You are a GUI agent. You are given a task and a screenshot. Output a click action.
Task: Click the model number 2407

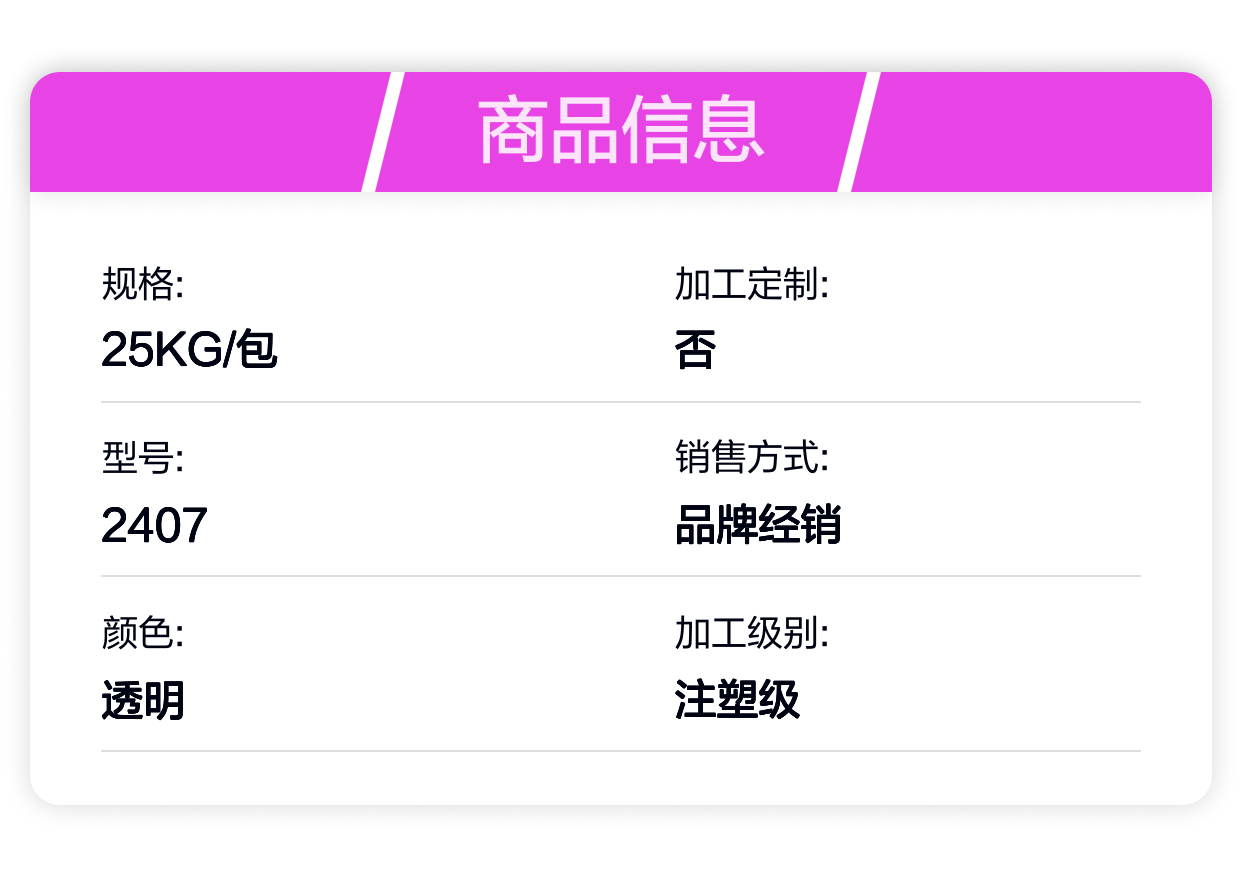tap(154, 525)
